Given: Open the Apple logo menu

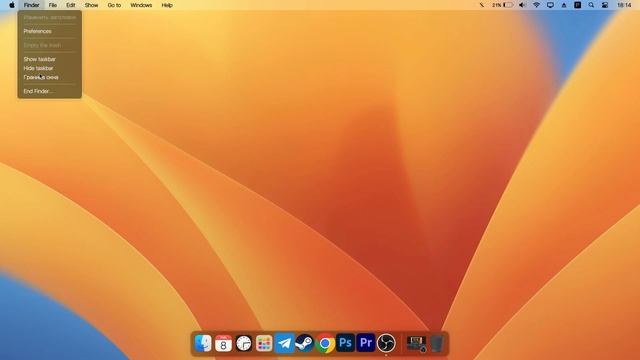Looking at the screenshot, I should [x=12, y=5].
